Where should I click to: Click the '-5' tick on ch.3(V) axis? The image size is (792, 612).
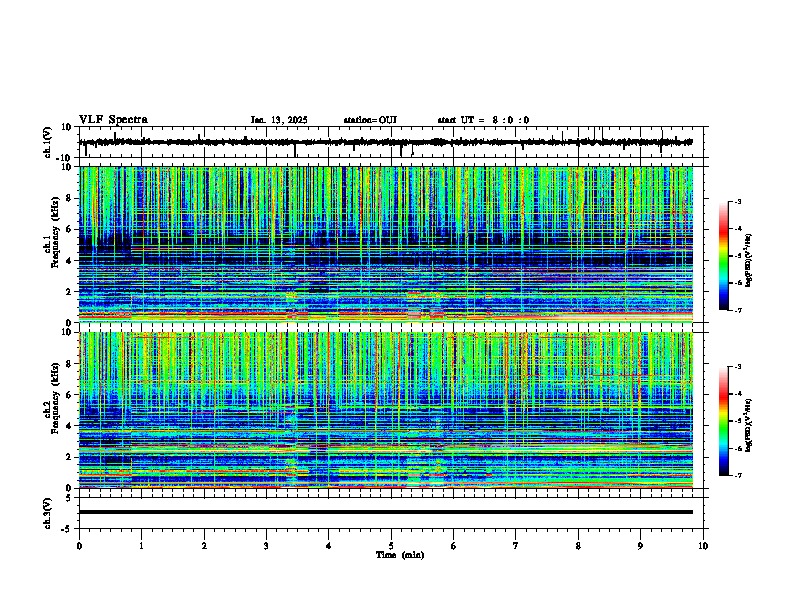68,529
